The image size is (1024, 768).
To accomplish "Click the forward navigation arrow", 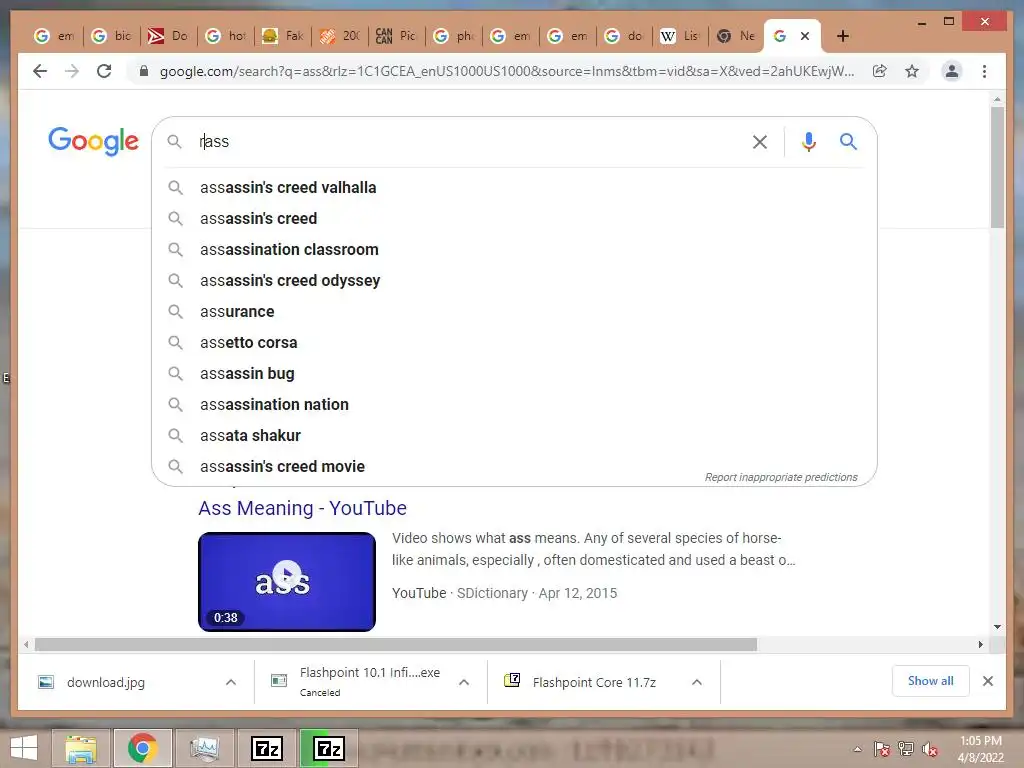I will click(72, 71).
